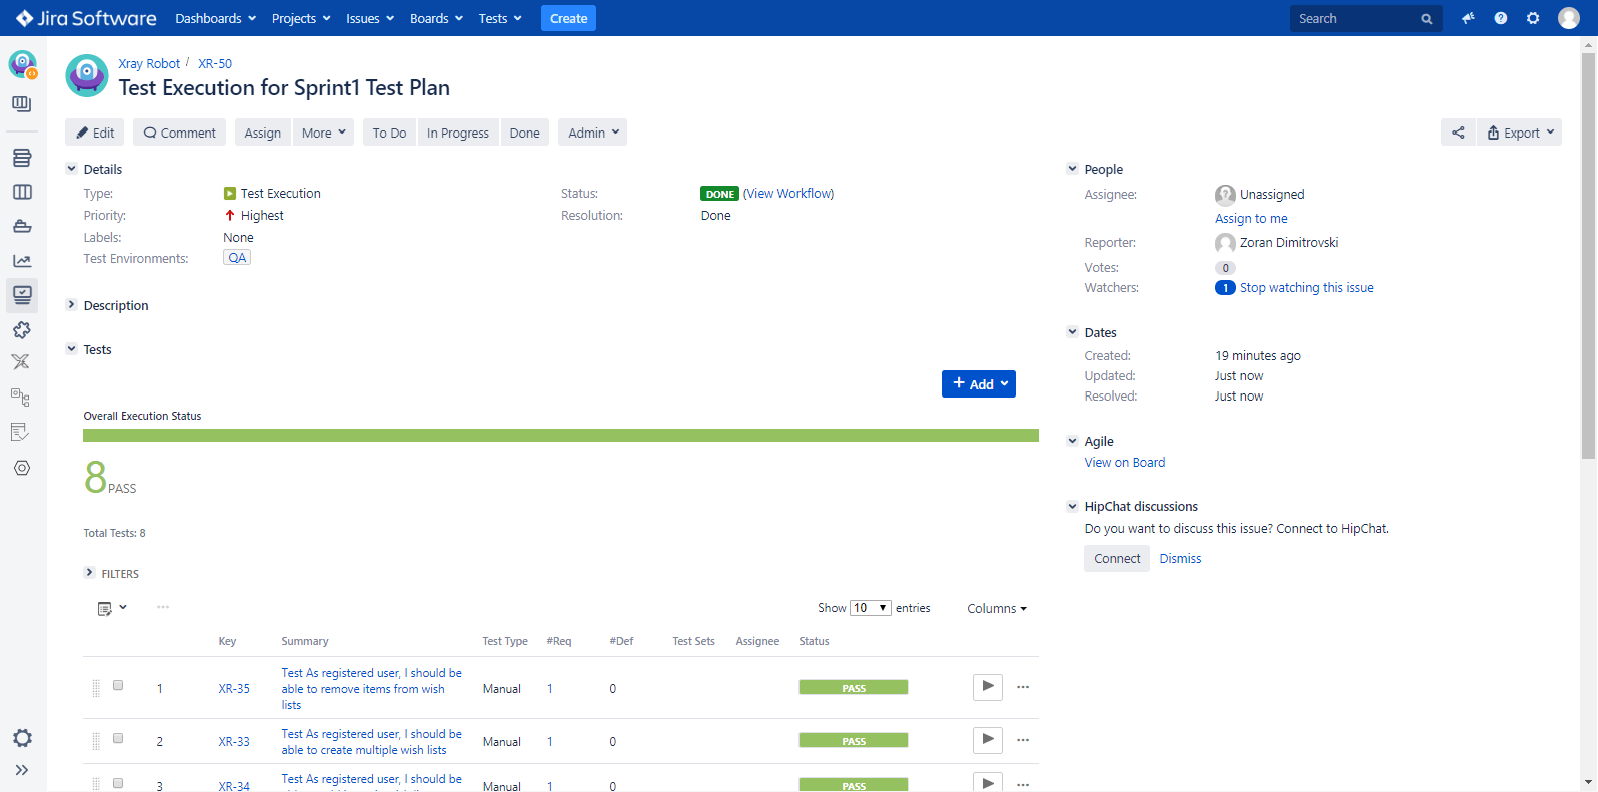
Task: Open project settings gear at sidebar bottom
Action: coord(22,738)
